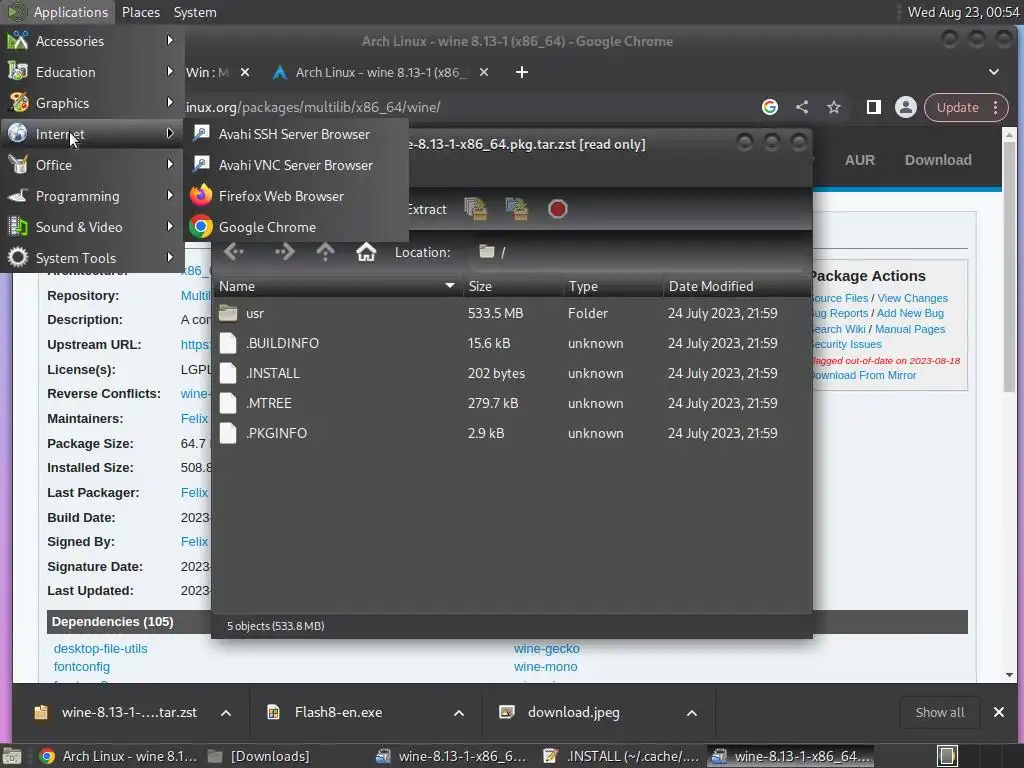The image size is (1024, 768).
Task: Open the Accessories menu category
Action: coord(92,41)
